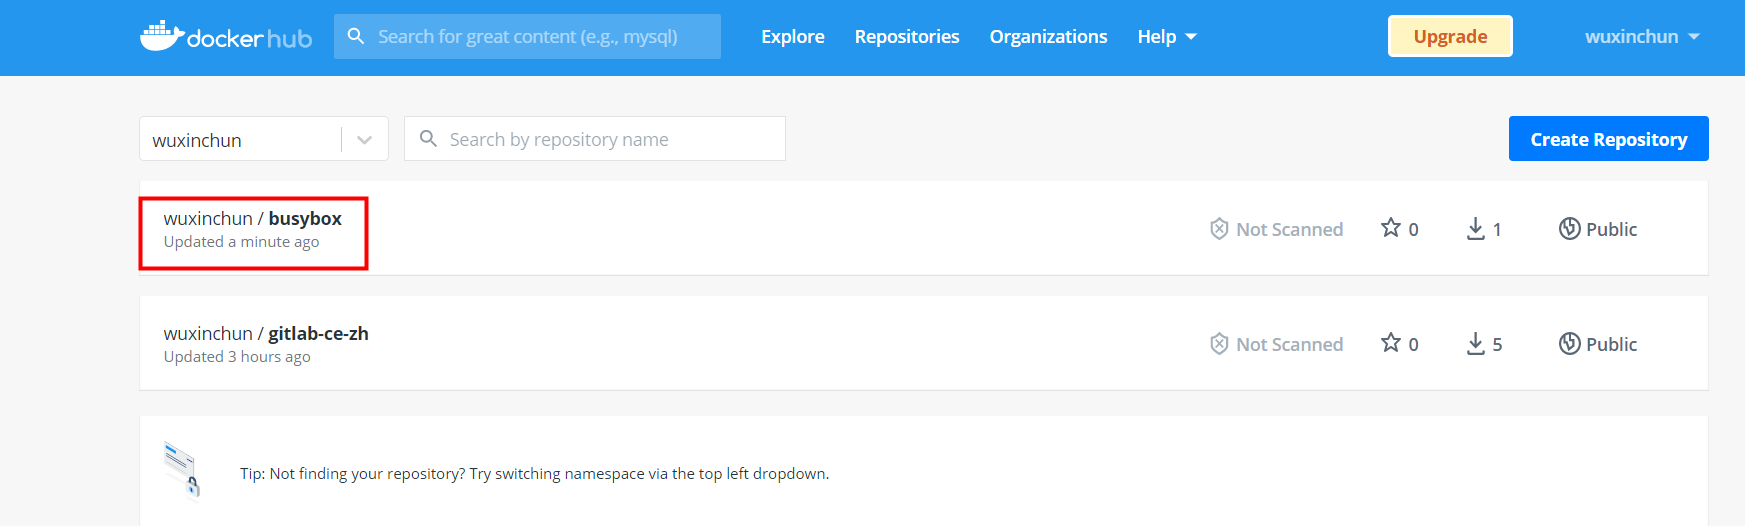
Task: Click the magnifier icon in repository search
Action: tap(428, 139)
